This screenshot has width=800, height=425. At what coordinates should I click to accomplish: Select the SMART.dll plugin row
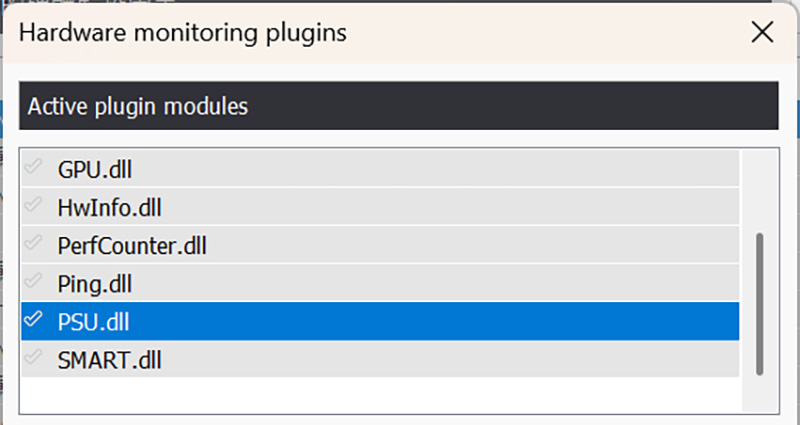click(x=380, y=359)
